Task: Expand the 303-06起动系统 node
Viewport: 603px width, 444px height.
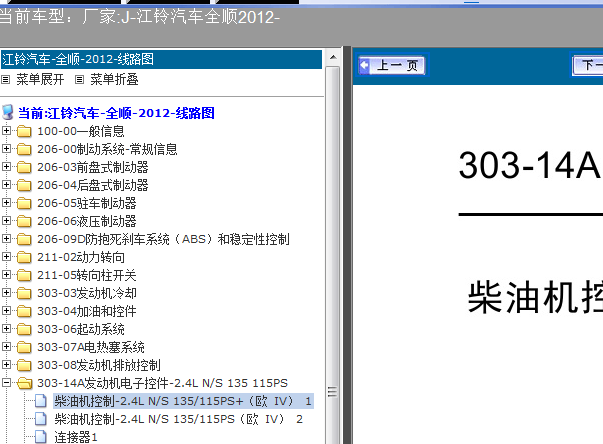Action: (x=6, y=329)
